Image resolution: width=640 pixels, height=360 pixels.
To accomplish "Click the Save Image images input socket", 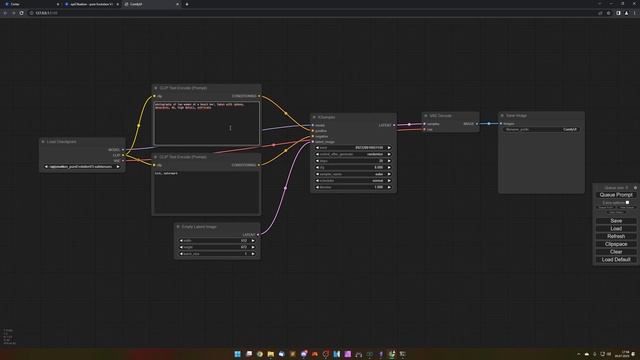I will (x=501, y=124).
